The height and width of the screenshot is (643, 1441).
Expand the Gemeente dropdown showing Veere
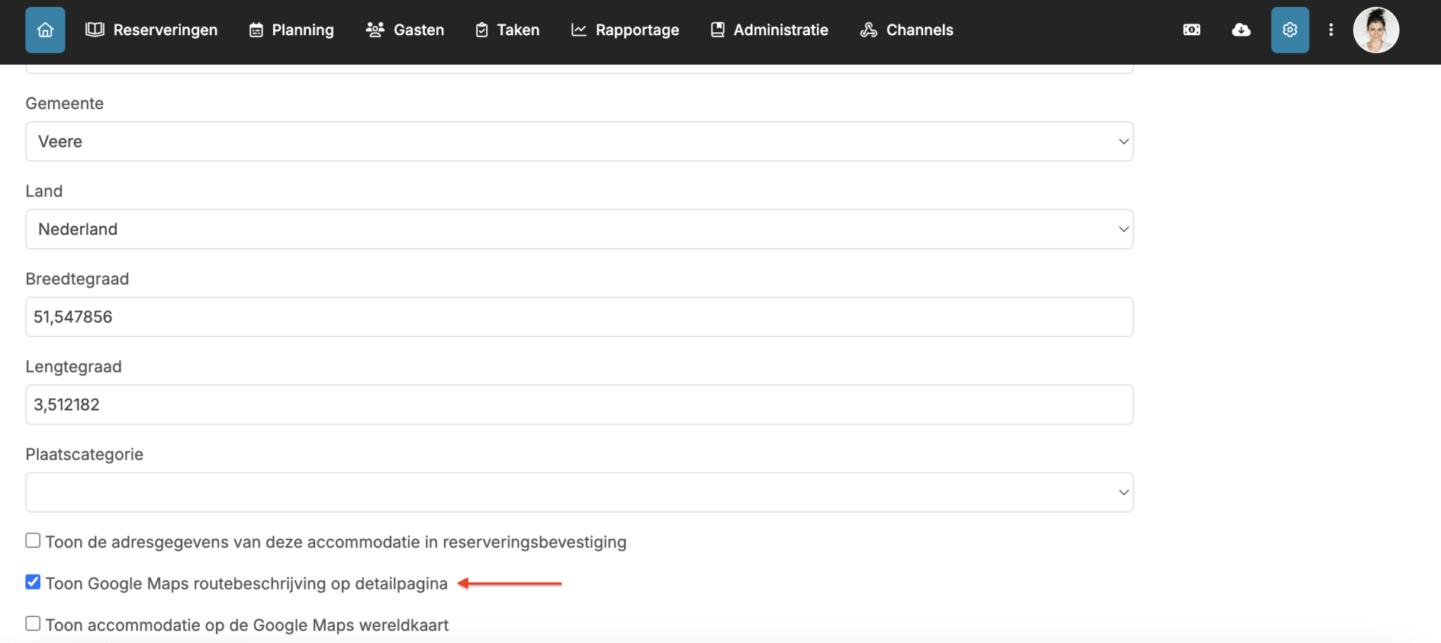(579, 142)
